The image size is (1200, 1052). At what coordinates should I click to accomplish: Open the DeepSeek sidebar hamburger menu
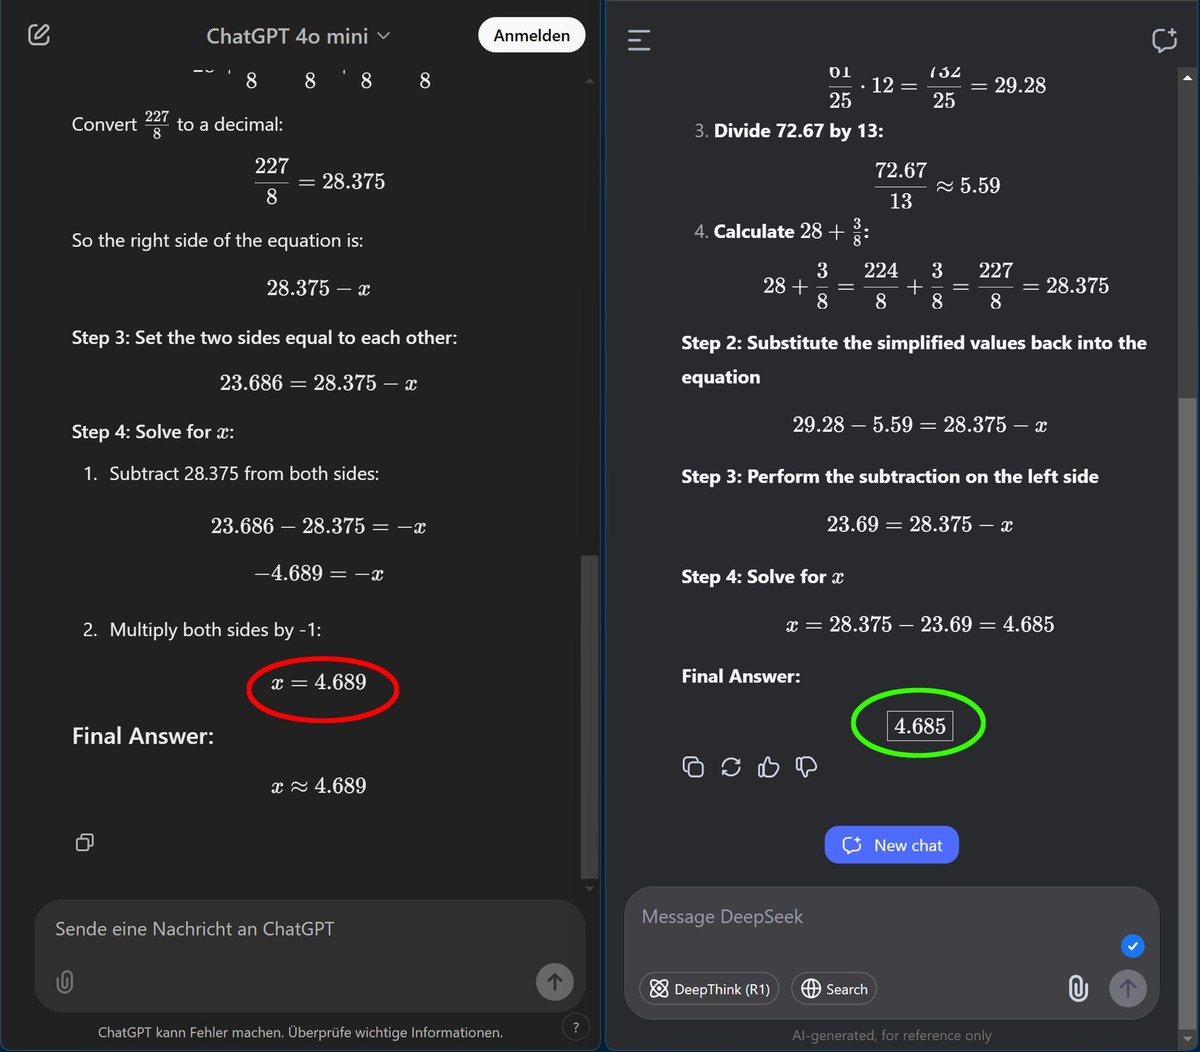tap(639, 40)
